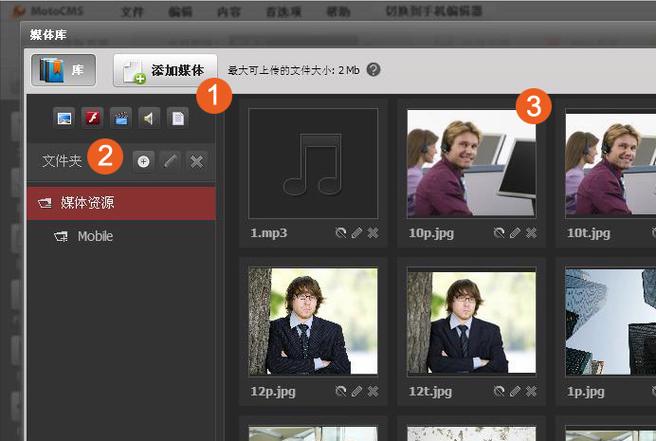Image resolution: width=656 pixels, height=441 pixels.
Task: Delete 12t.jpg with X icon
Action: click(x=531, y=391)
